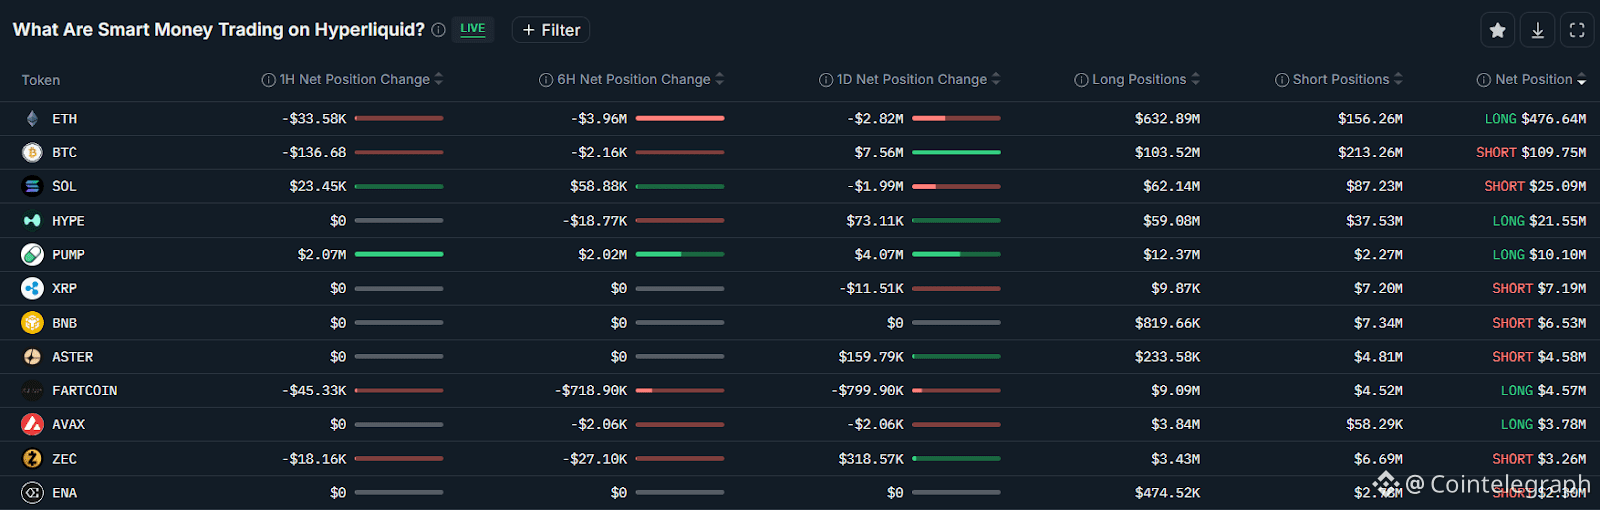
Task: Click the SOL token icon
Action: (x=32, y=186)
